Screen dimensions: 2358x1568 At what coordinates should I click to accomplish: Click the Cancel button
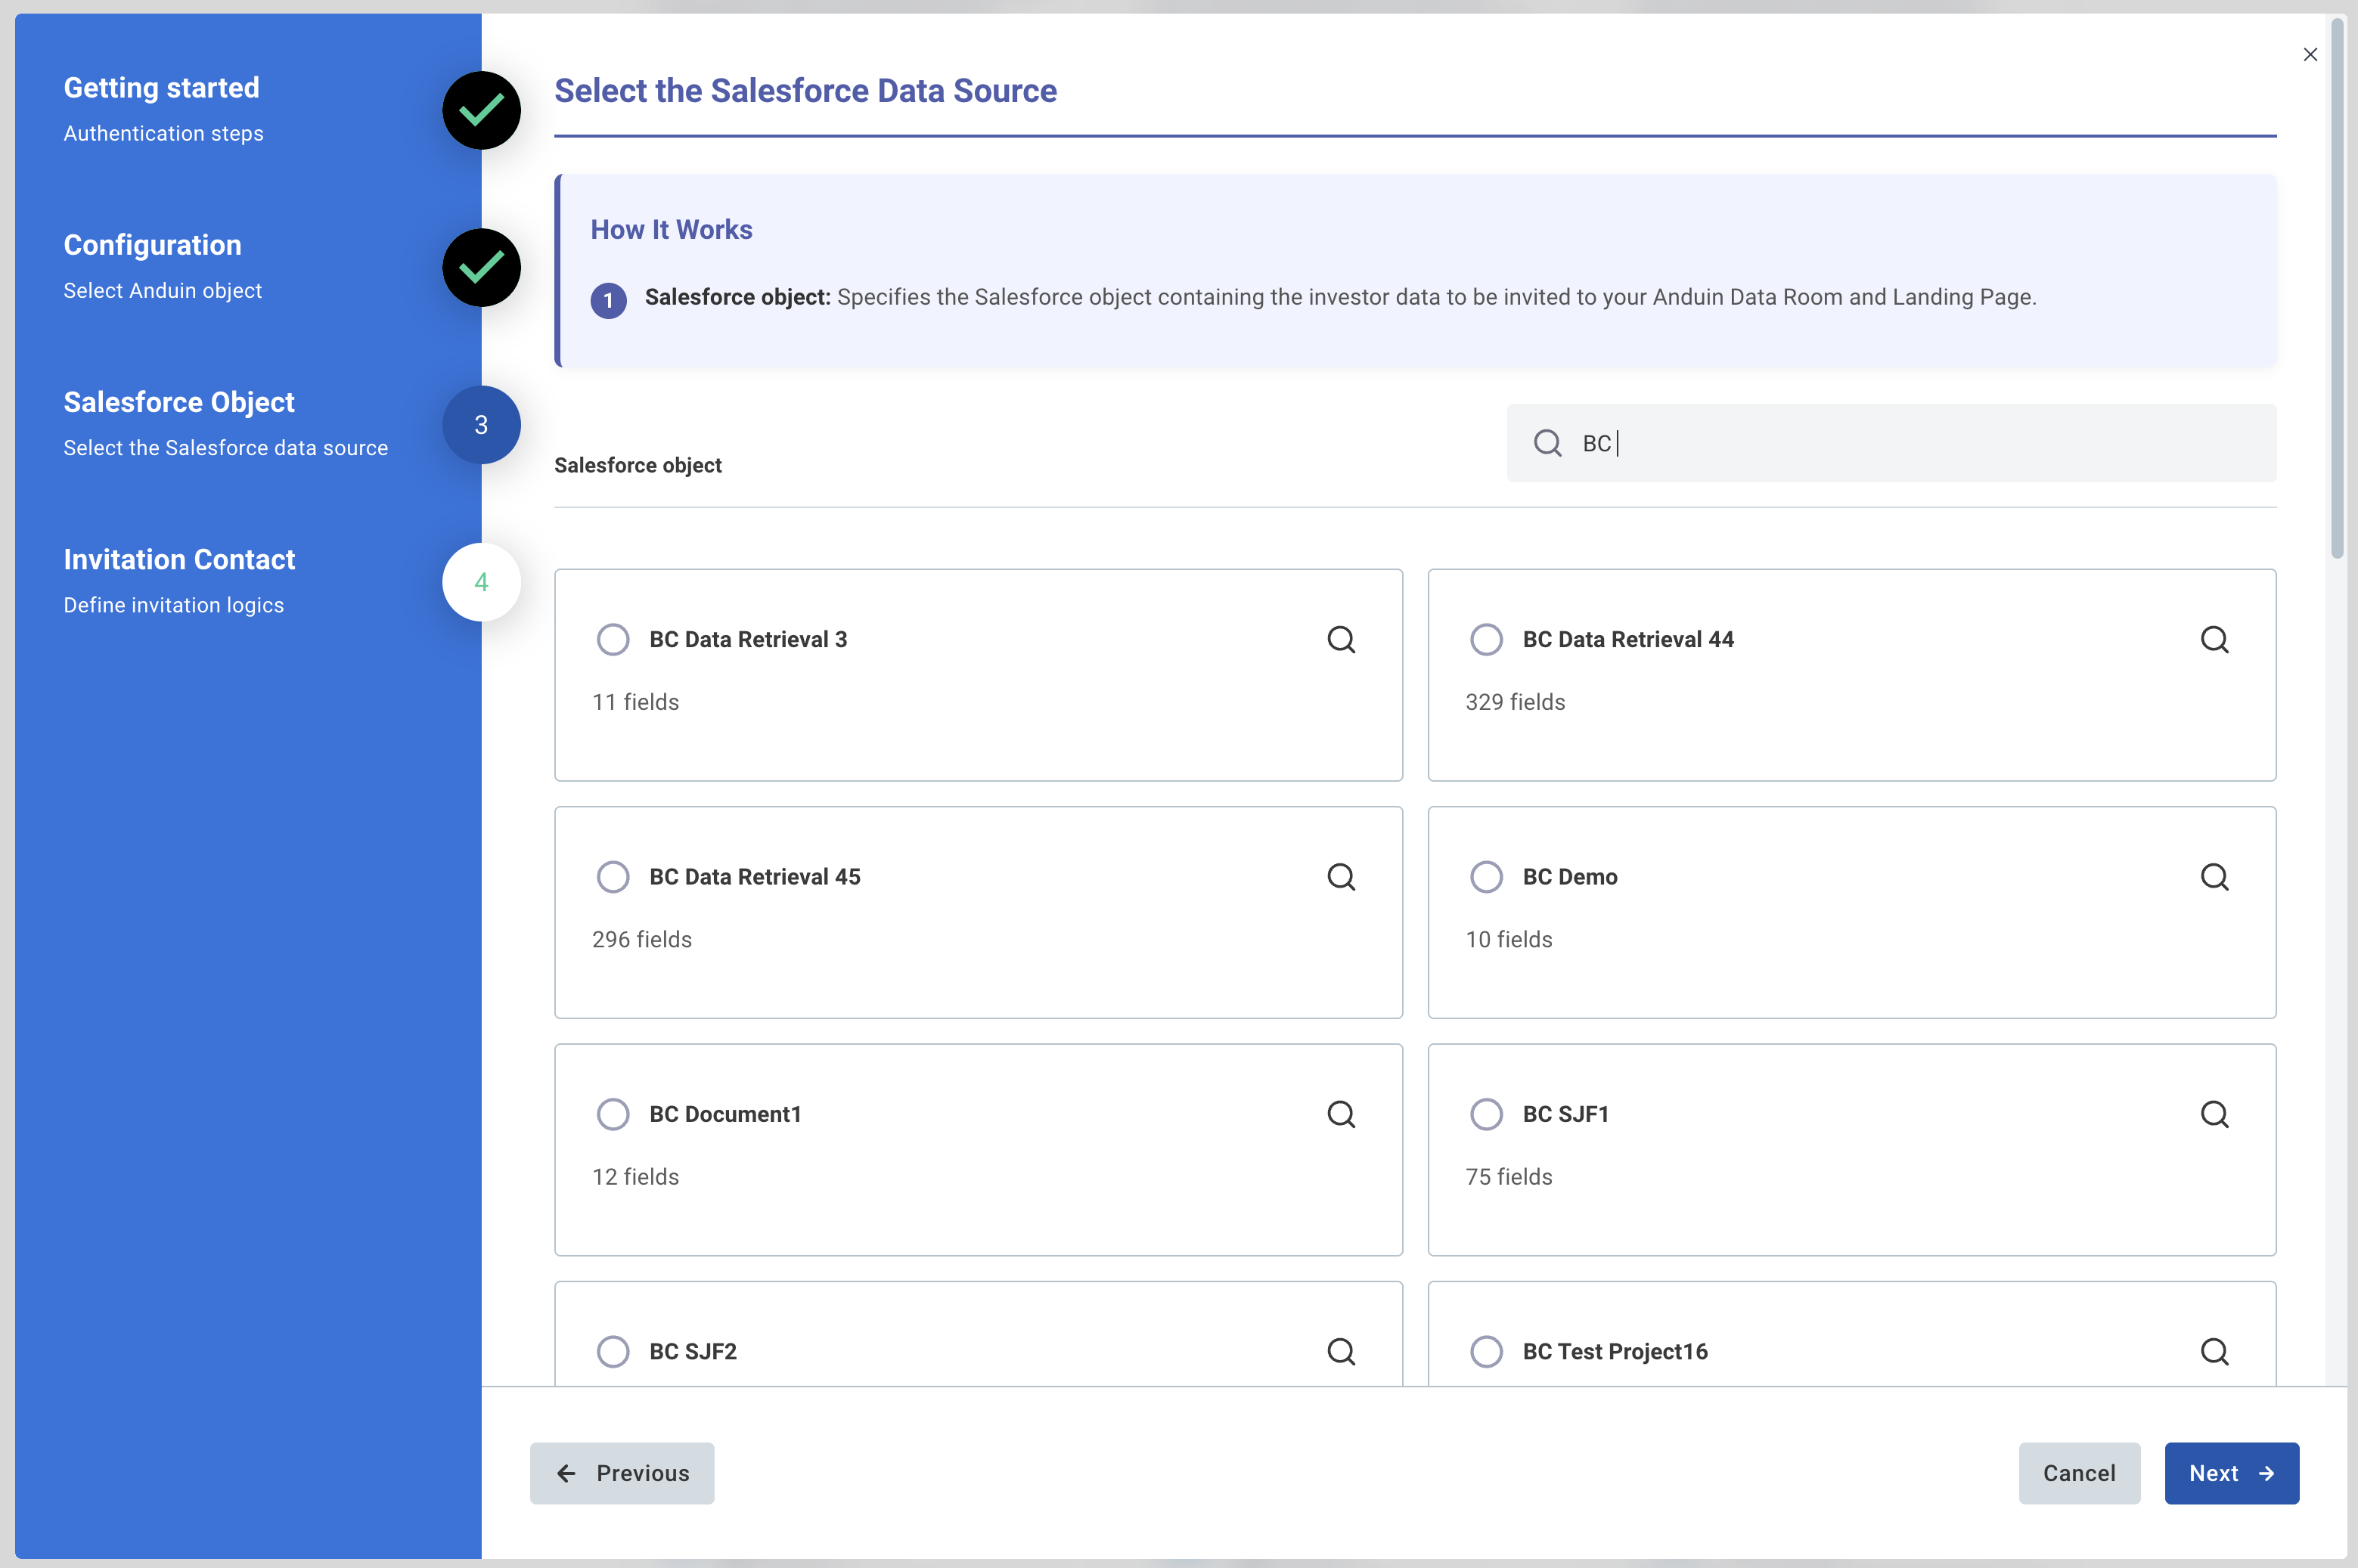2079,1473
